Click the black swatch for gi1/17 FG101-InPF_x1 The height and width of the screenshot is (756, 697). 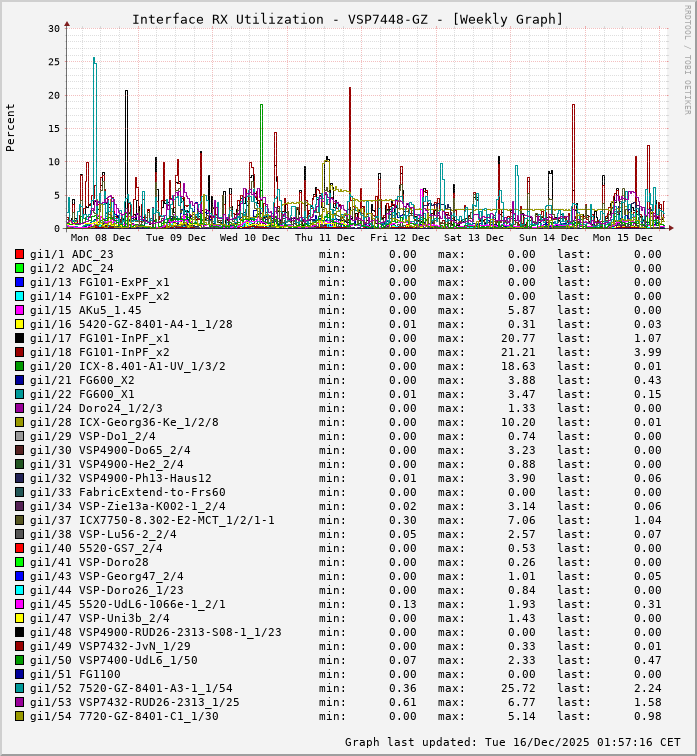pos(19,338)
